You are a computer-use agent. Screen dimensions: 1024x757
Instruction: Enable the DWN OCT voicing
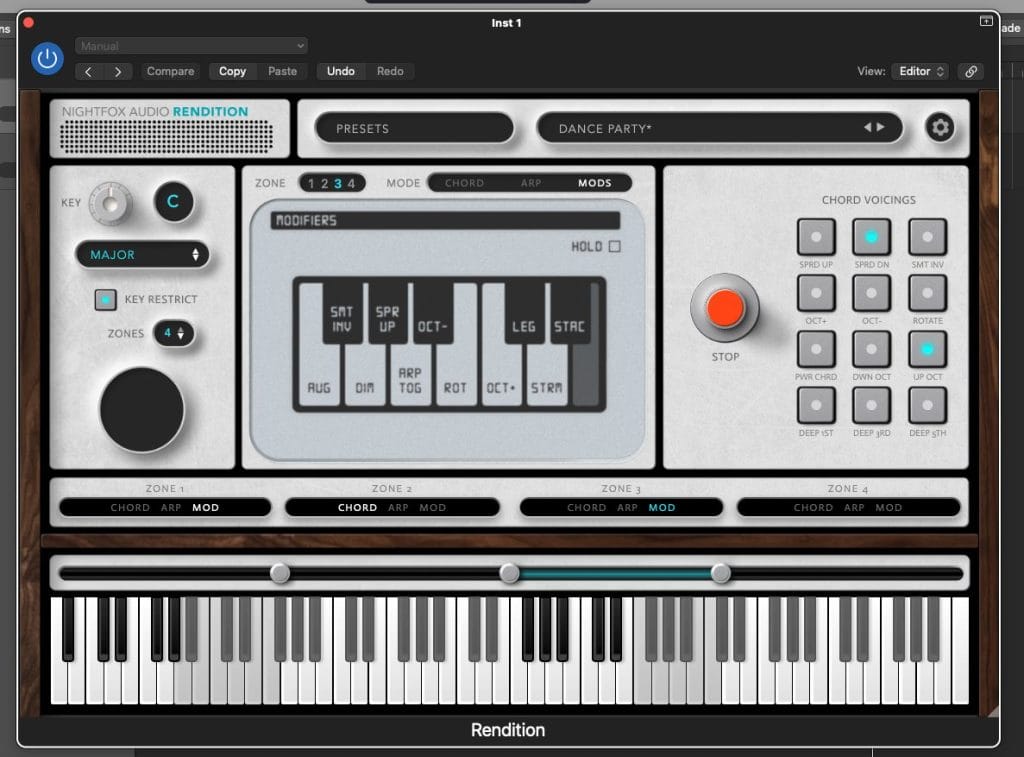tap(871, 349)
